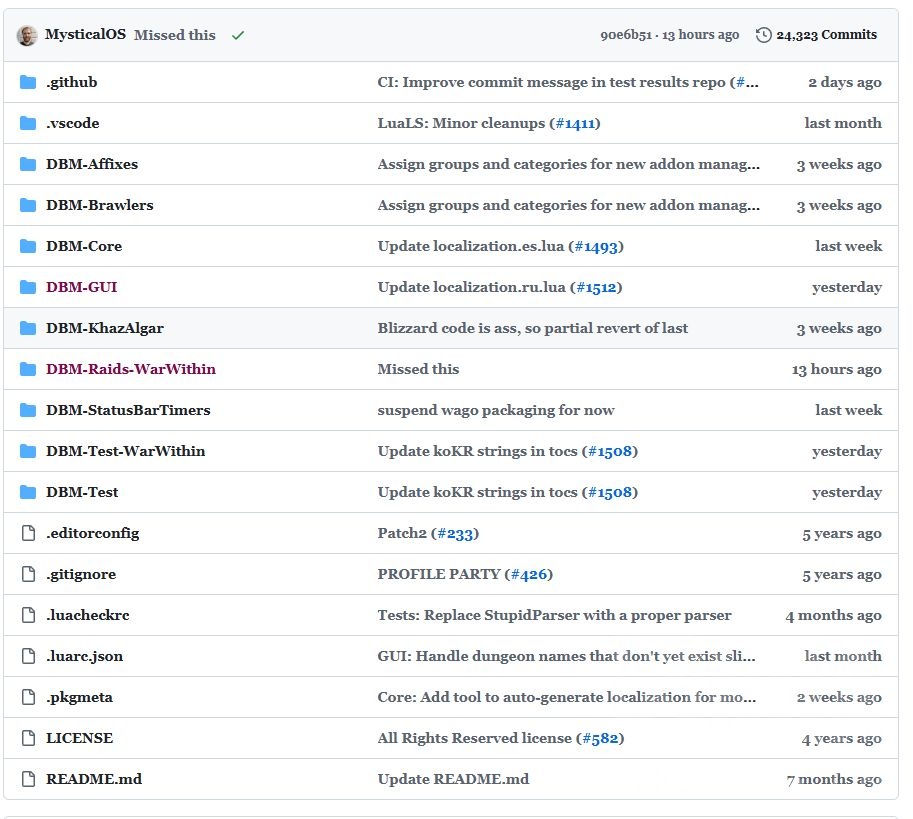Open commit history clock icon

point(764,35)
